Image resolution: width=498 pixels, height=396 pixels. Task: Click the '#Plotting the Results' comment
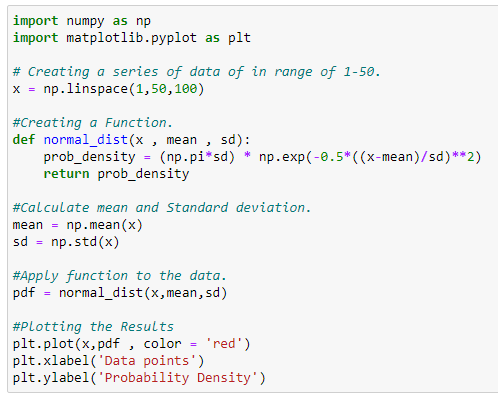[x=93, y=327]
